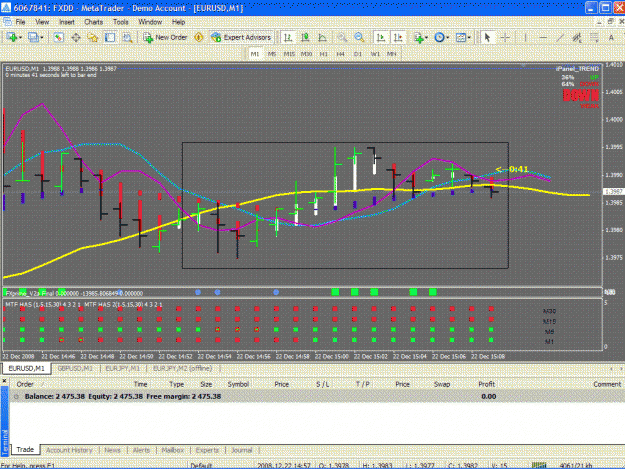Toggle the Terminal window icon
The image size is (625, 469).
[x=110, y=37]
